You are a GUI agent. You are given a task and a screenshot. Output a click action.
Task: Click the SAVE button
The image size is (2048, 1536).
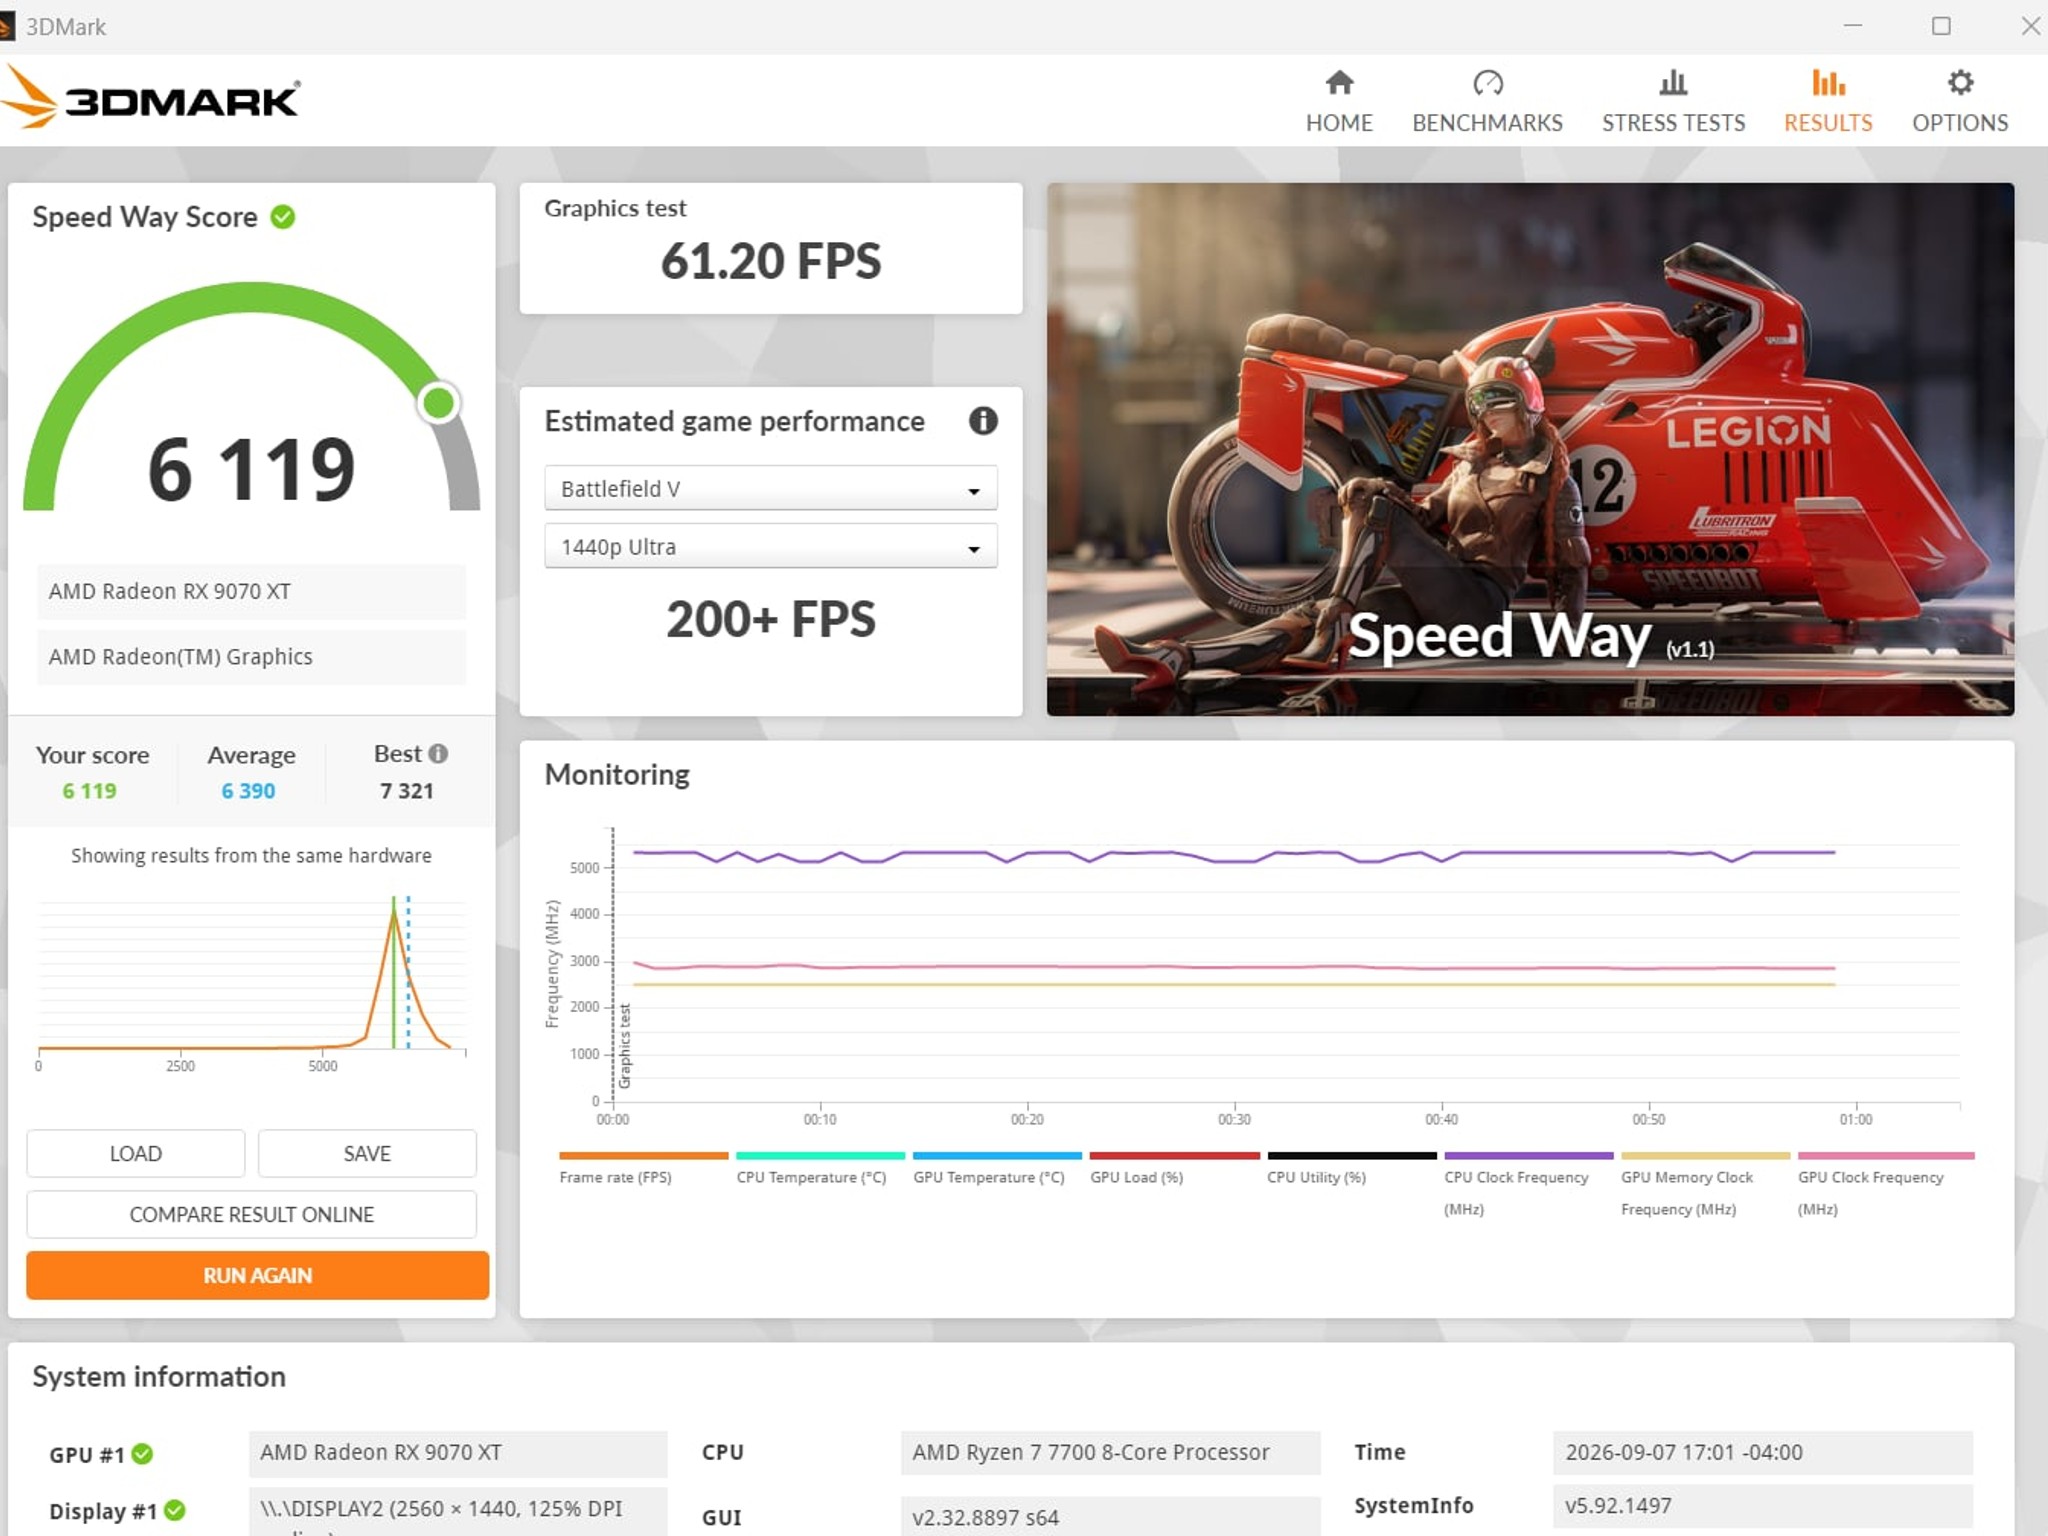pyautogui.click(x=367, y=1153)
